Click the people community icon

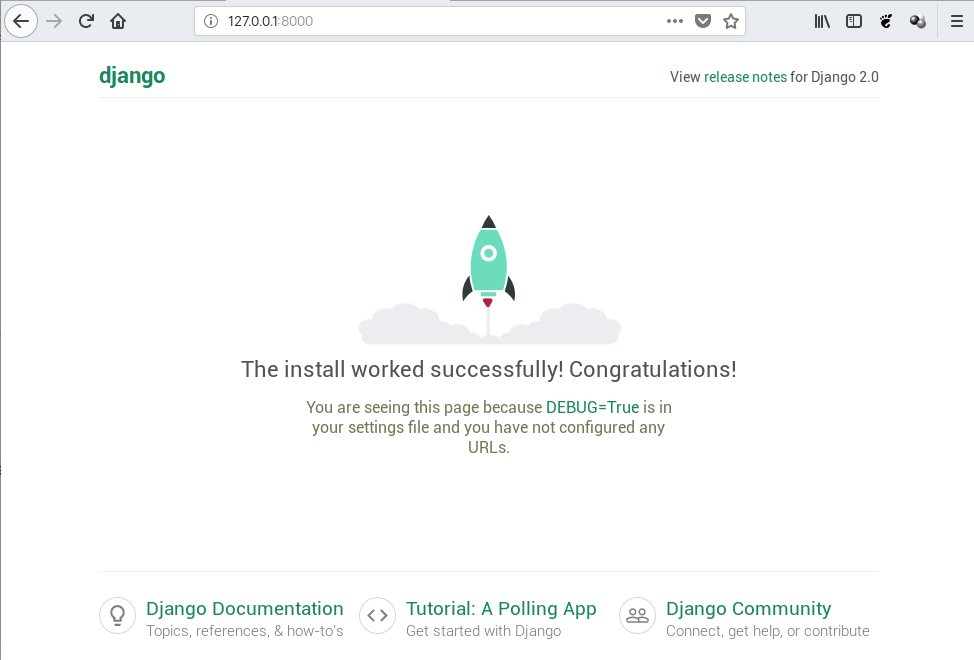637,615
